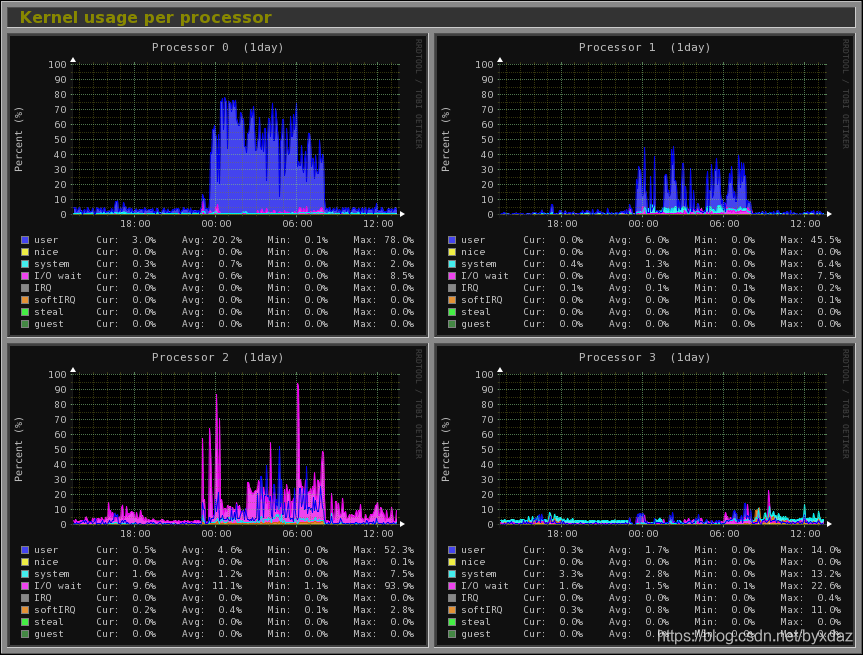Click Processor 1 IRQ 'Max: 0.2%' value
This screenshot has width=863, height=655.
coord(811,288)
